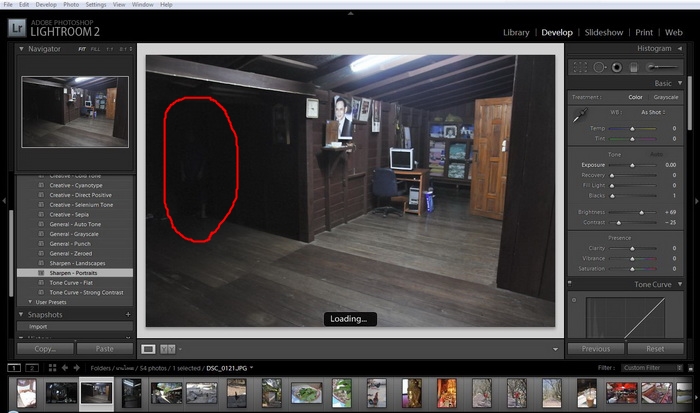Image resolution: width=700 pixels, height=413 pixels.
Task: Apply the Sharpen - Portraits preset
Action: coord(75,273)
